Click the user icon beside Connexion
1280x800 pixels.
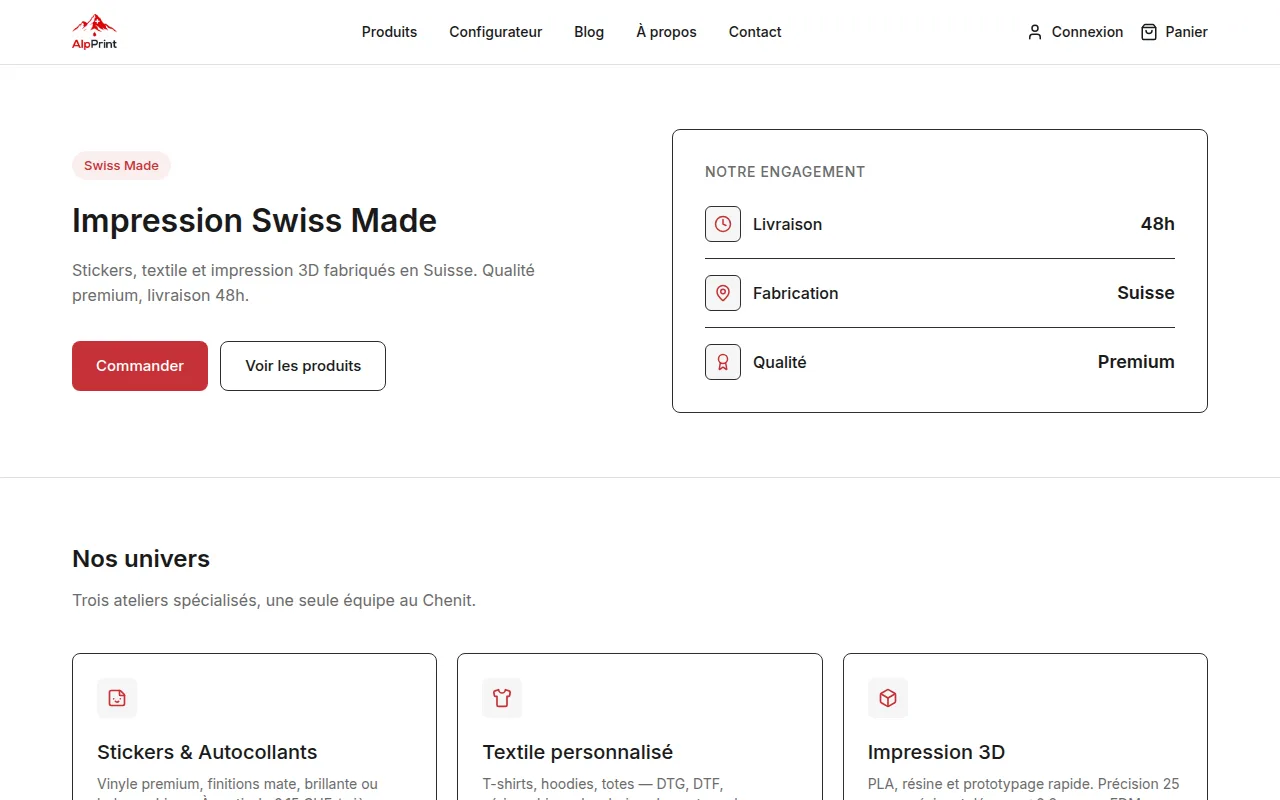(x=1035, y=32)
